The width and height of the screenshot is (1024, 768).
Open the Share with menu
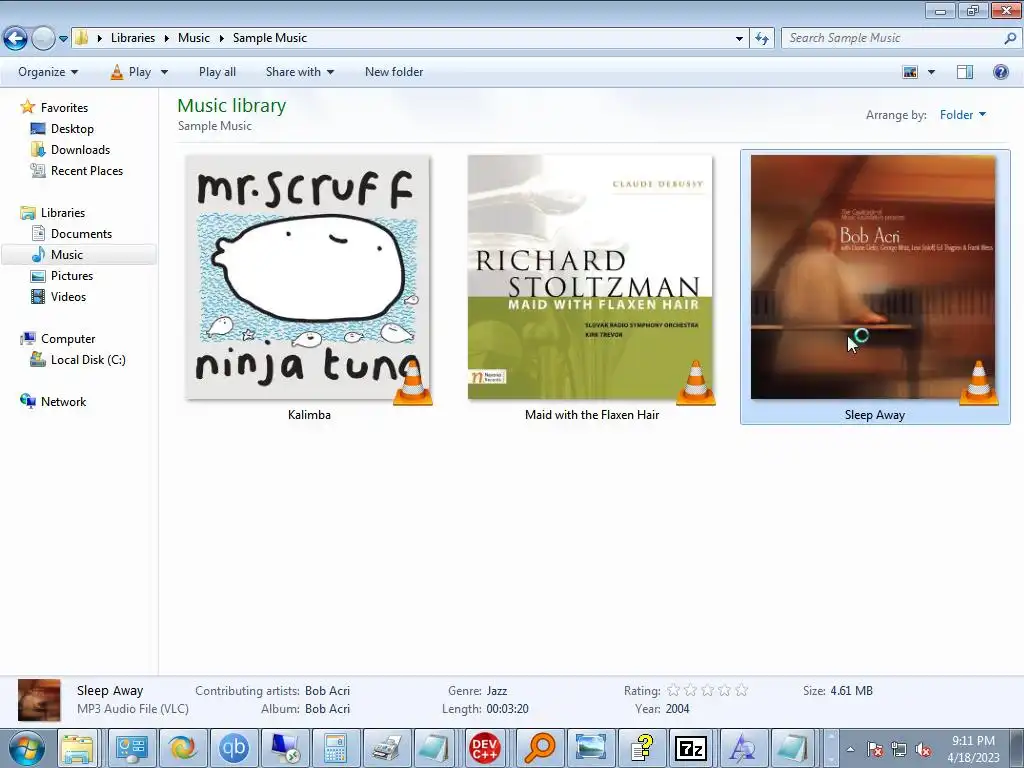point(300,72)
